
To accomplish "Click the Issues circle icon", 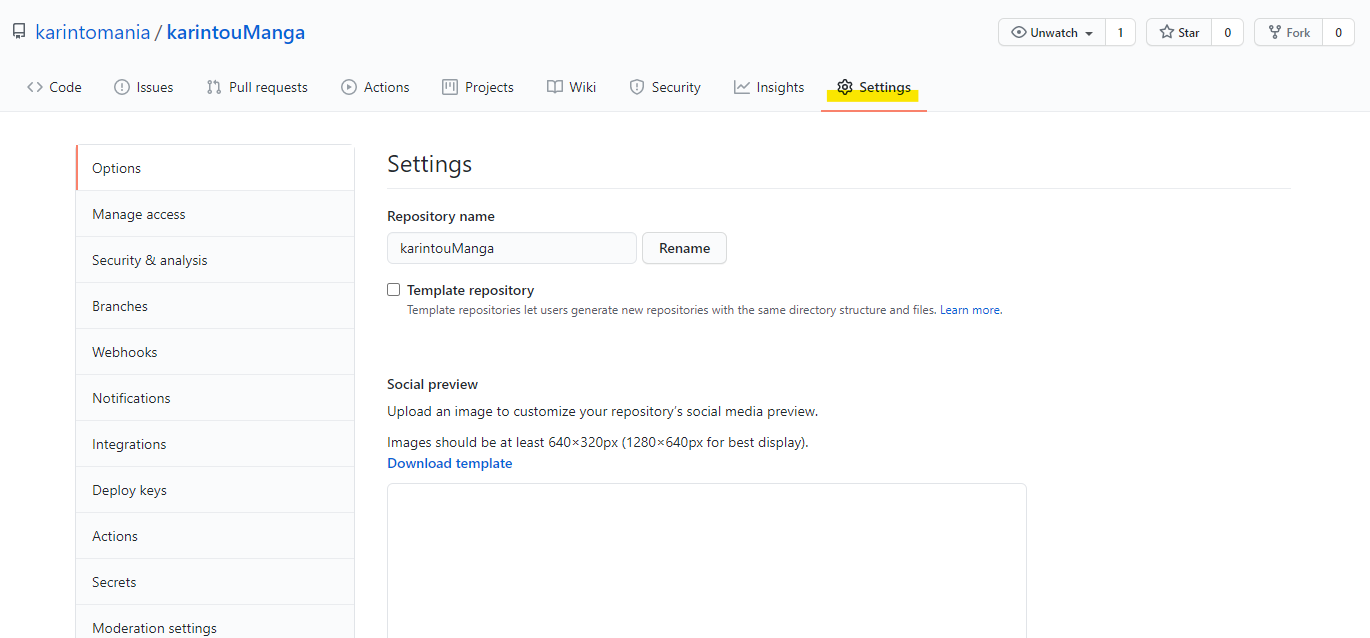I will click(x=122, y=87).
